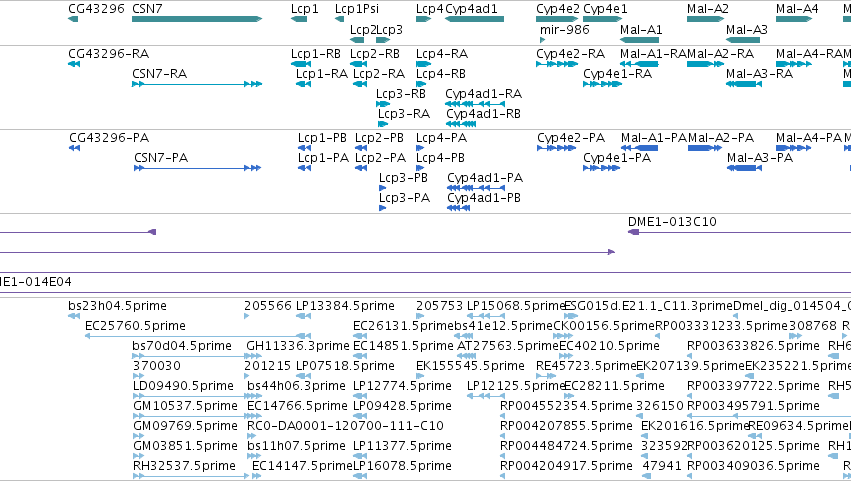Click the teal Cyp4ad1 gene bar
This screenshot has width=851, height=481.
pos(474,19)
